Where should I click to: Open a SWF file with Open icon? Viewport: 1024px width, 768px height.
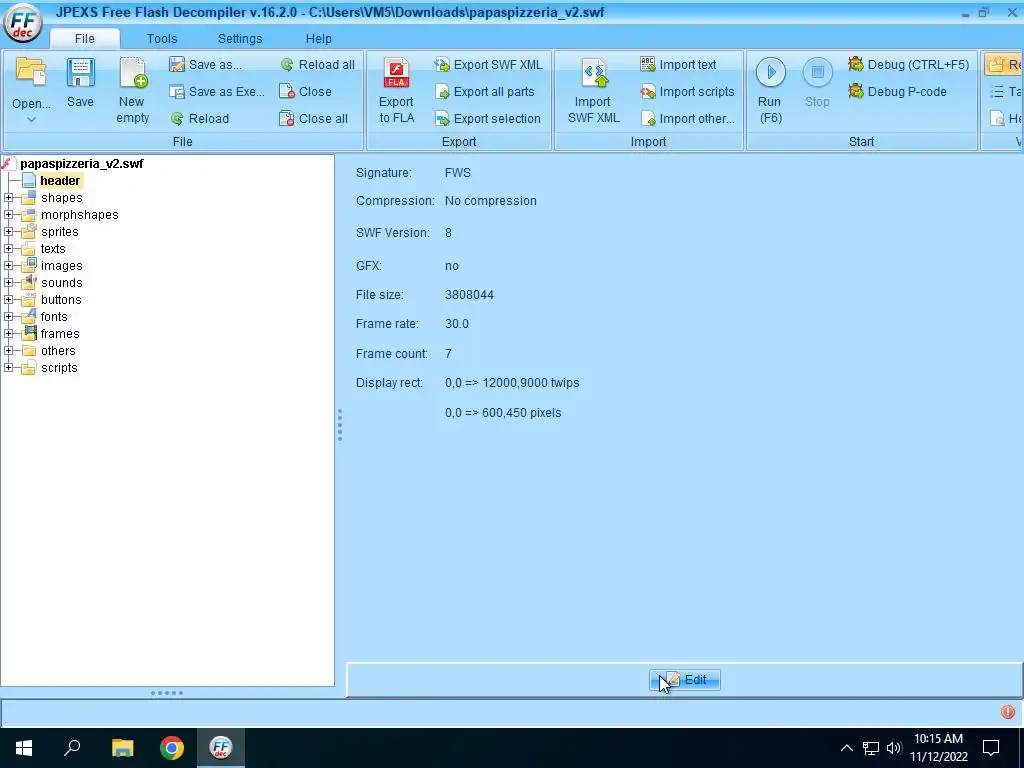pyautogui.click(x=31, y=72)
